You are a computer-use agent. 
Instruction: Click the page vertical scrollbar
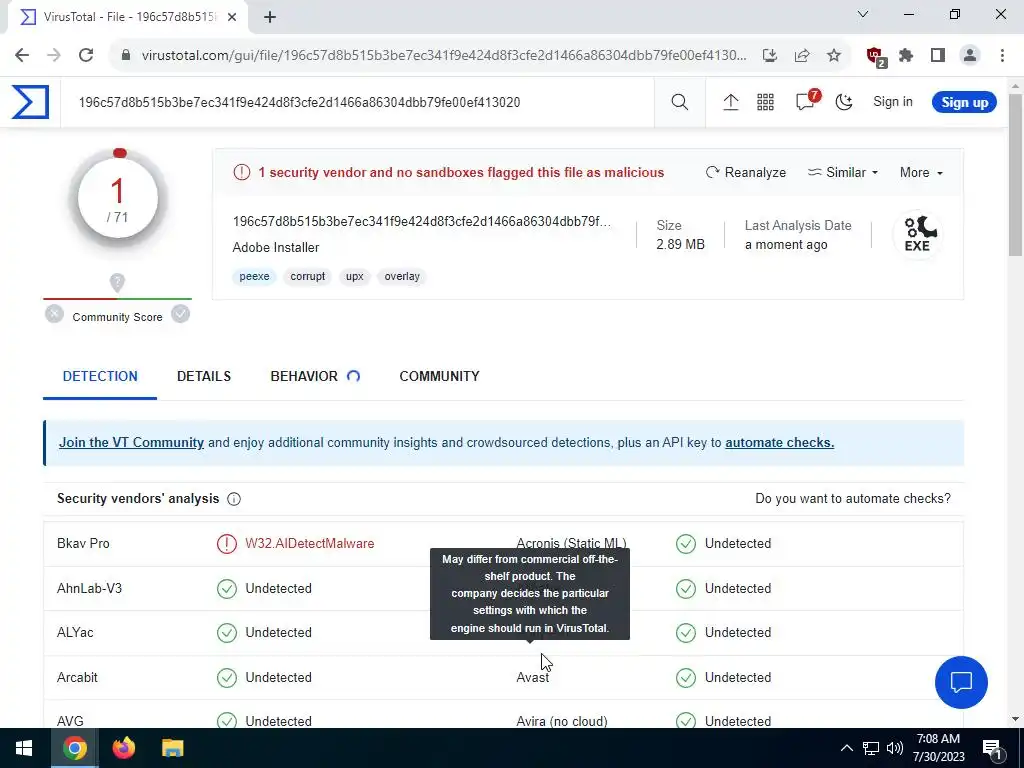coord(1016,174)
